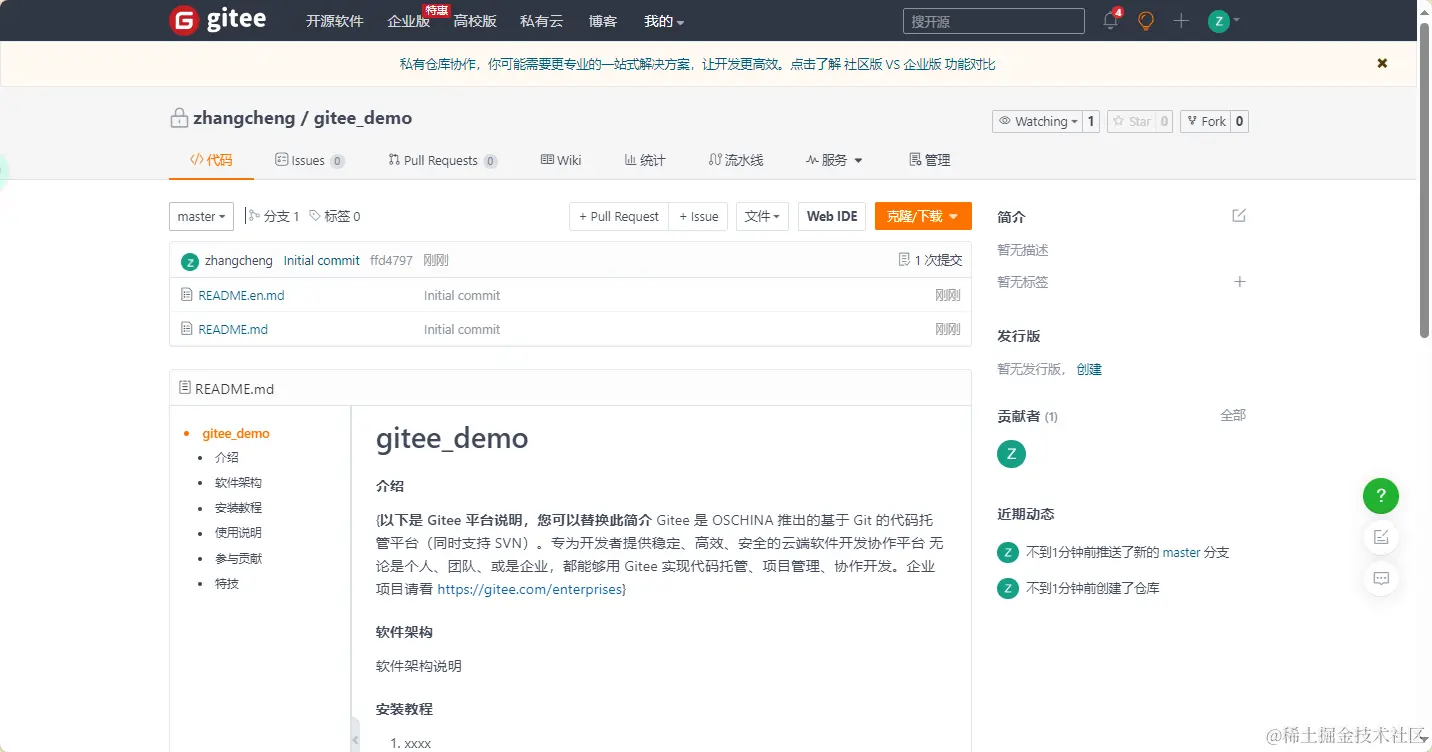1432x752 pixels.
Task: Click the avatar beside 推送了新的 master 分支
Action: click(1007, 552)
